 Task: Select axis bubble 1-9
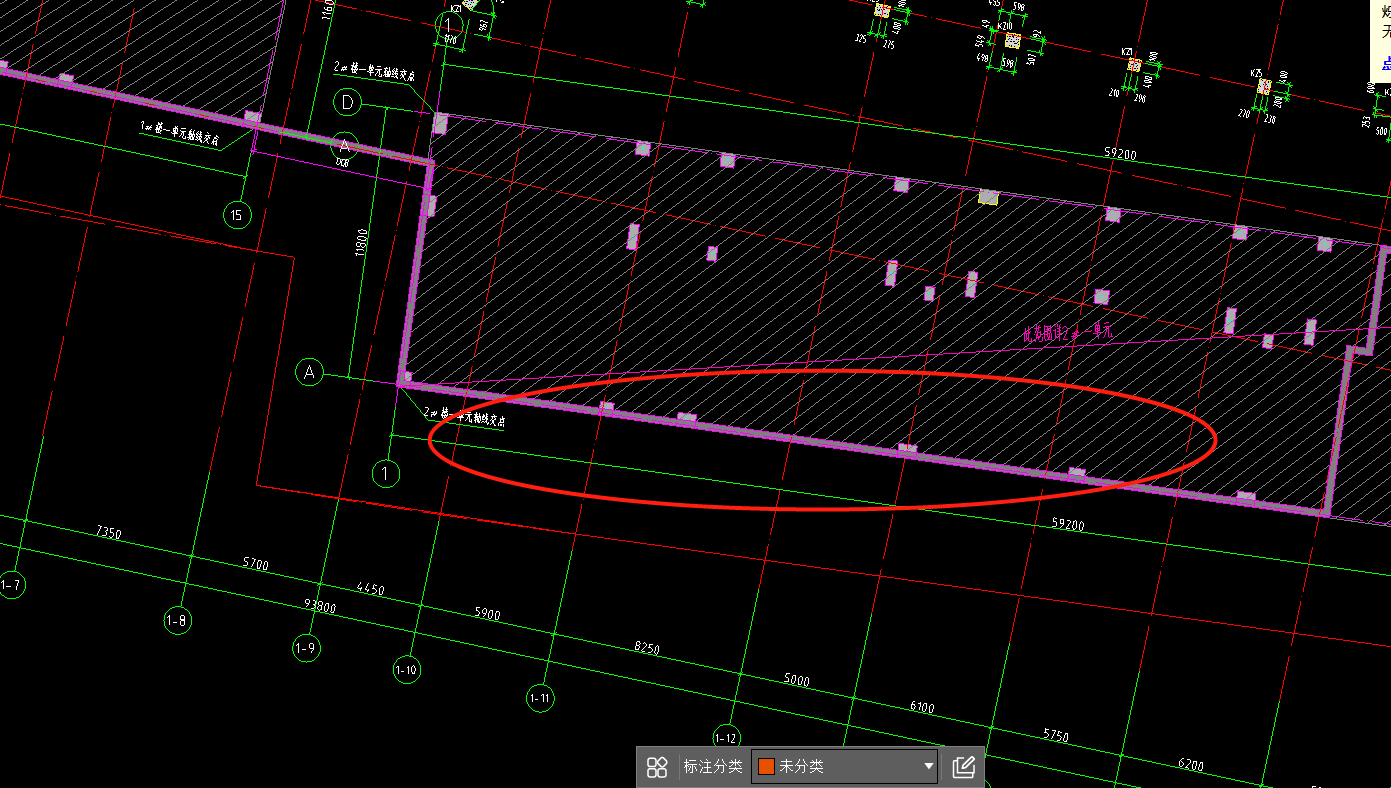tap(306, 648)
